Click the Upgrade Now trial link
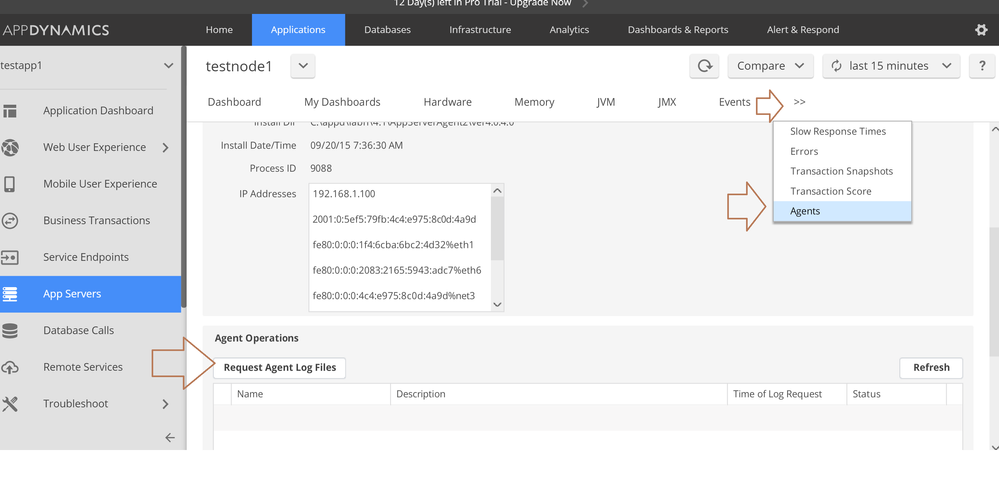The width and height of the screenshot is (999, 478). [541, 3]
